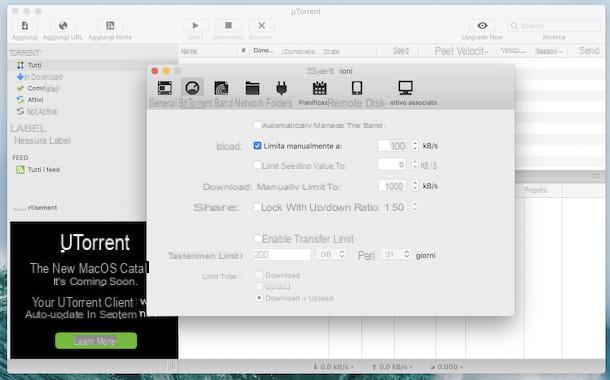Click the upload limit field showing 100

[x=392, y=146]
